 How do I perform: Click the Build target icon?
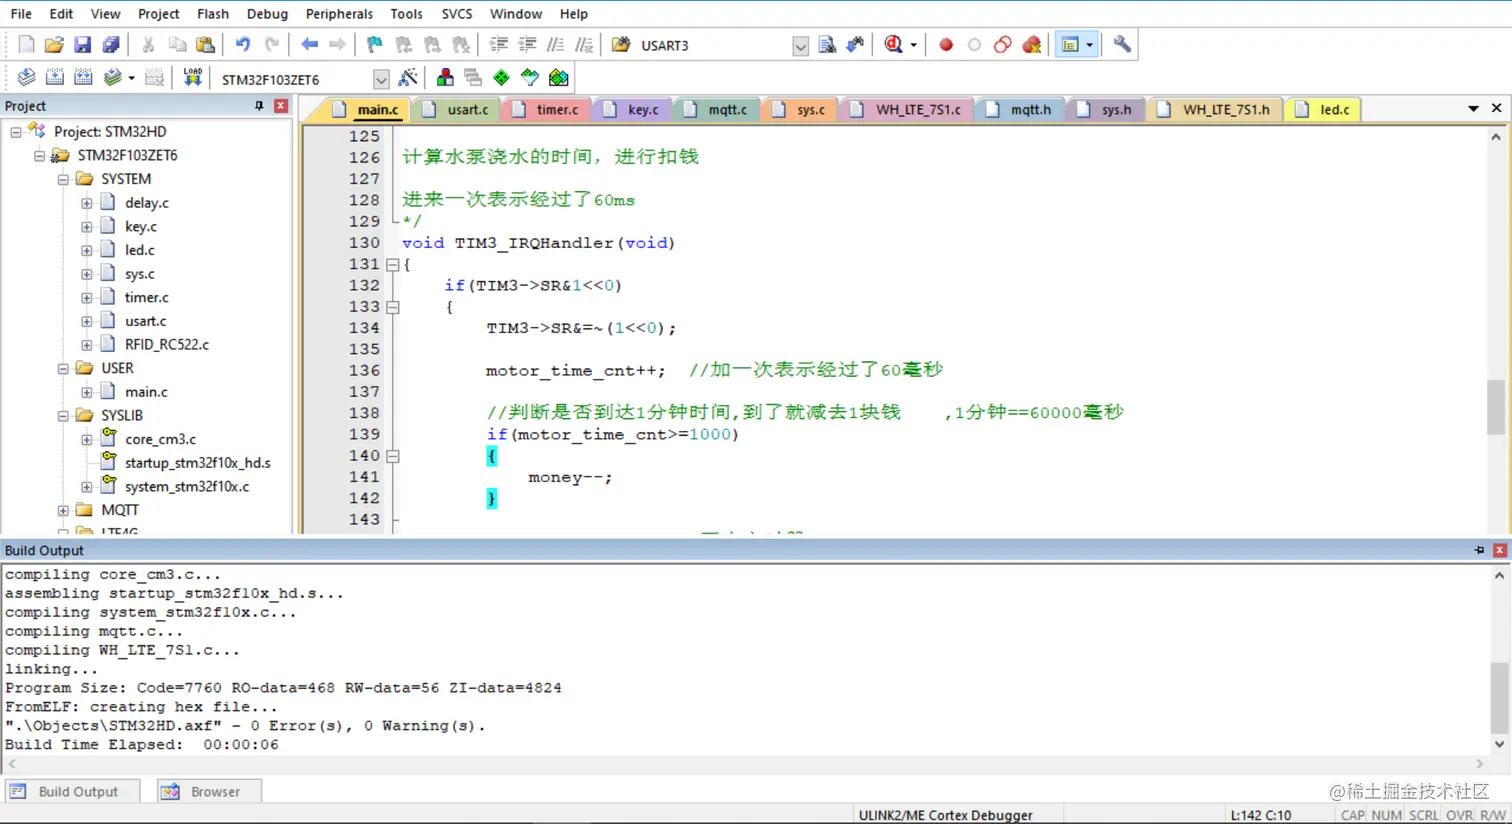click(55, 78)
